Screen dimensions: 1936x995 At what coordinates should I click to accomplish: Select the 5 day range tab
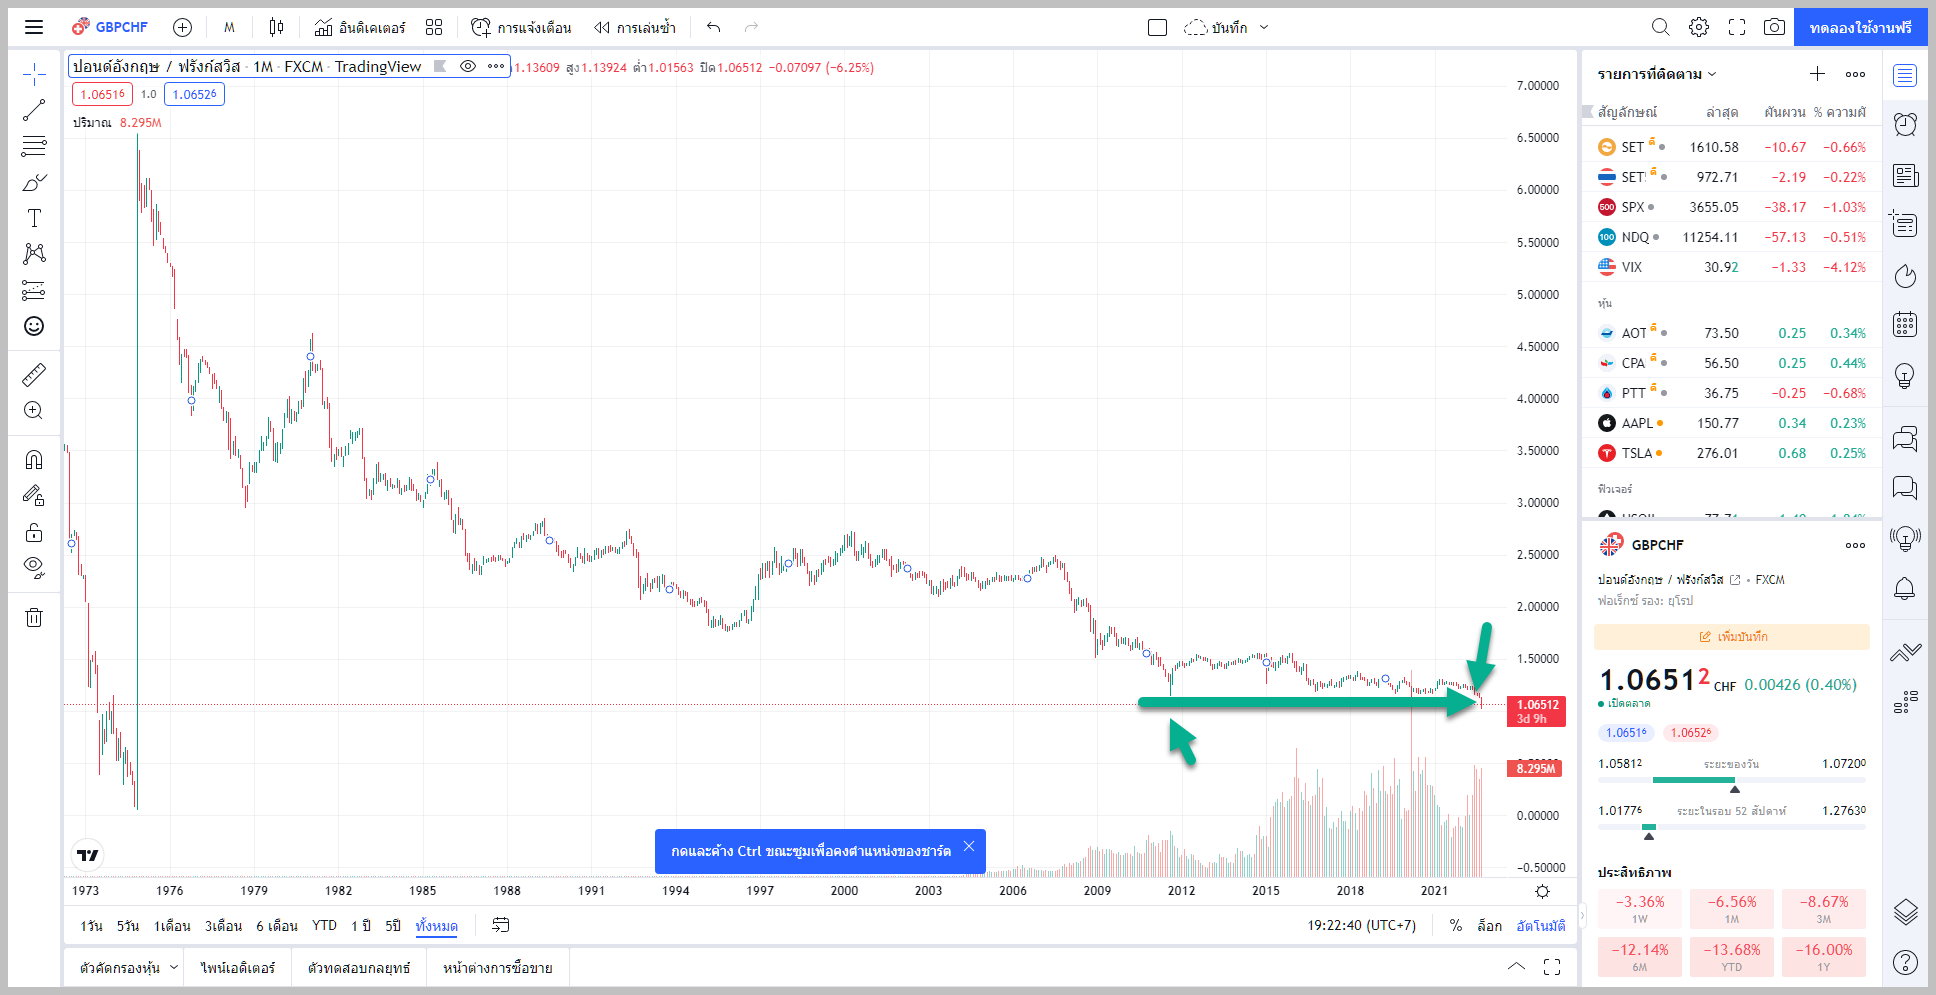(x=128, y=926)
